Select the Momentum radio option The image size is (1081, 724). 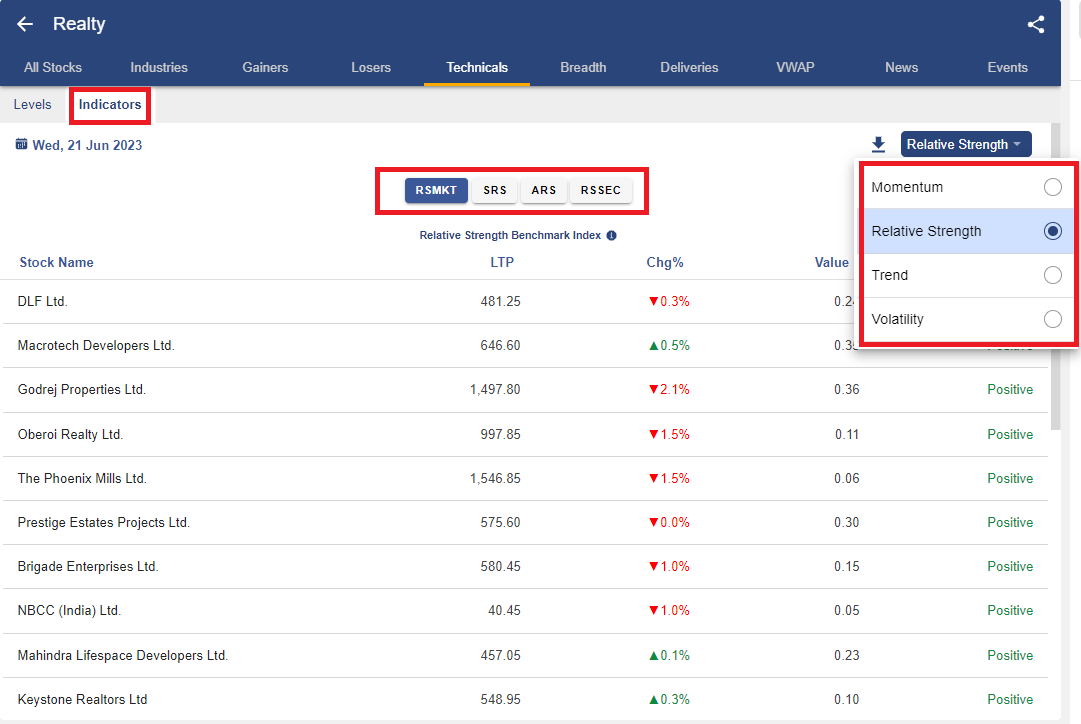pos(1052,187)
